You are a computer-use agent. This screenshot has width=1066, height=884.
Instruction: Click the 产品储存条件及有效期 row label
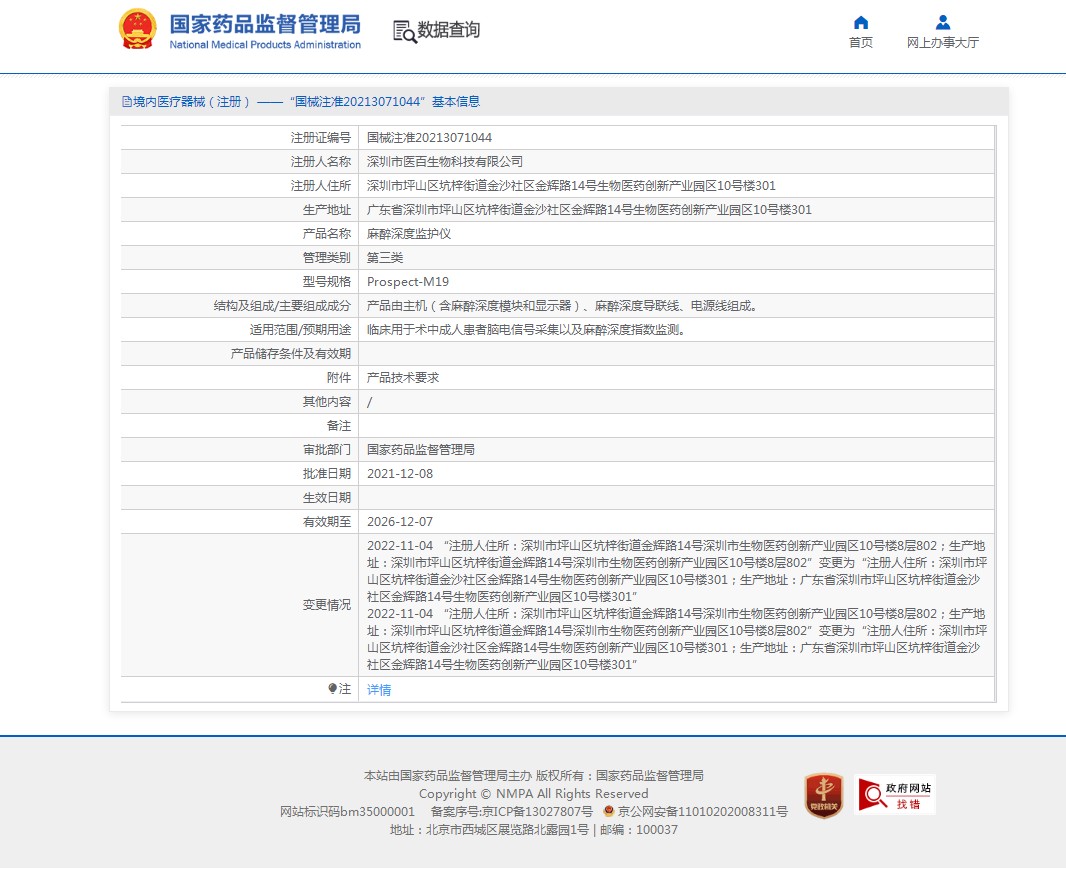pos(290,354)
